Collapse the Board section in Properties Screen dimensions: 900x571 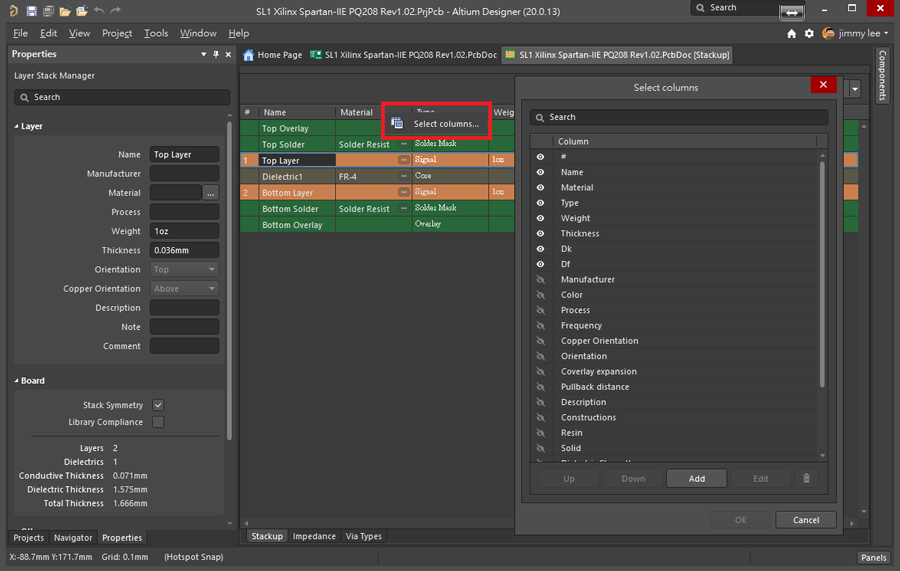pos(17,381)
